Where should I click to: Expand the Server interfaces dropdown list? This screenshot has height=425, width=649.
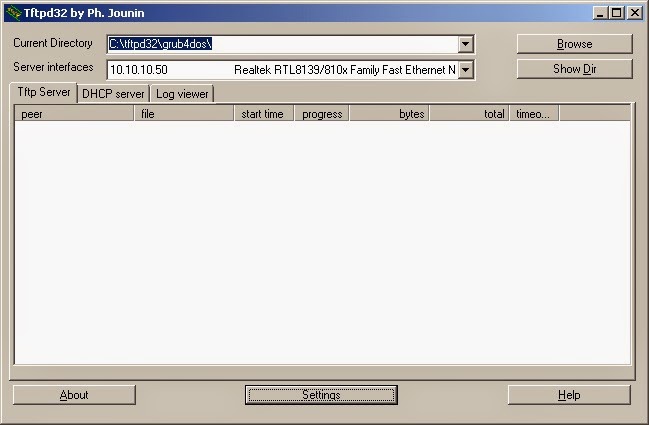tap(466, 70)
